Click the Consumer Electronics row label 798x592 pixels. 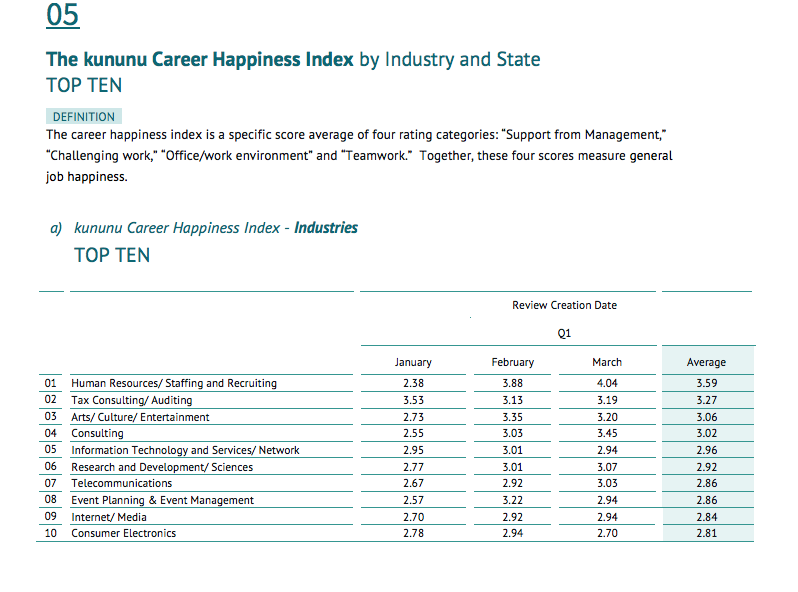123,533
